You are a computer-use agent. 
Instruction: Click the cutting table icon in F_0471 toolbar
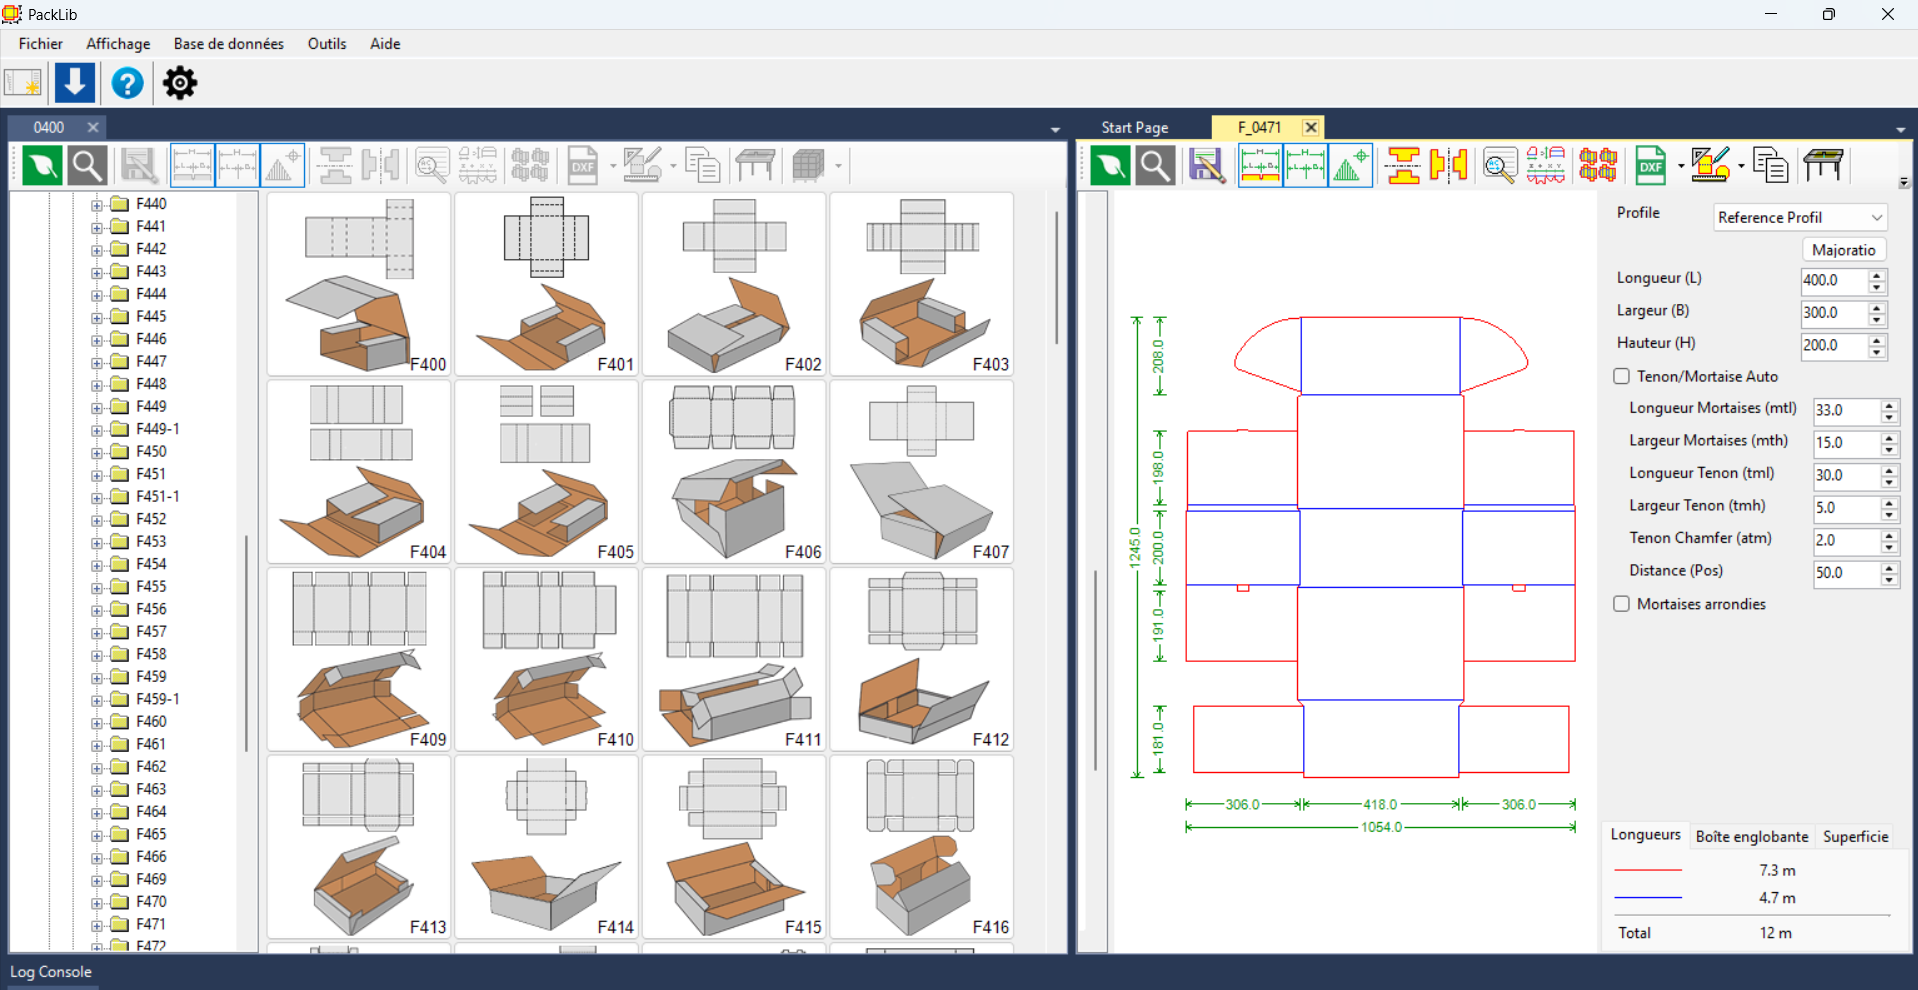tap(1823, 166)
